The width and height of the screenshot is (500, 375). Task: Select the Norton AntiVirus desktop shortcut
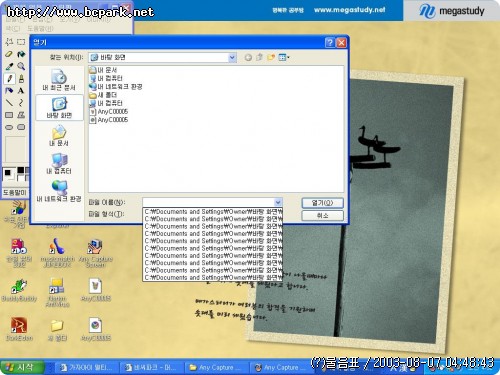coord(57,292)
